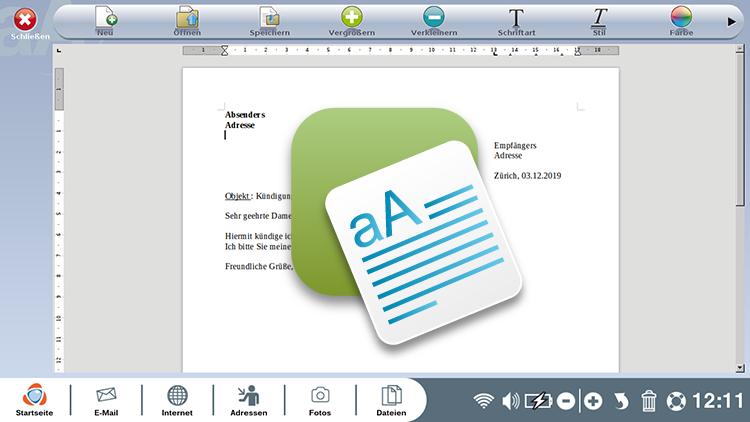Click the "Freundliche Grüße" line
The width and height of the screenshot is (750, 422).
coord(259,267)
